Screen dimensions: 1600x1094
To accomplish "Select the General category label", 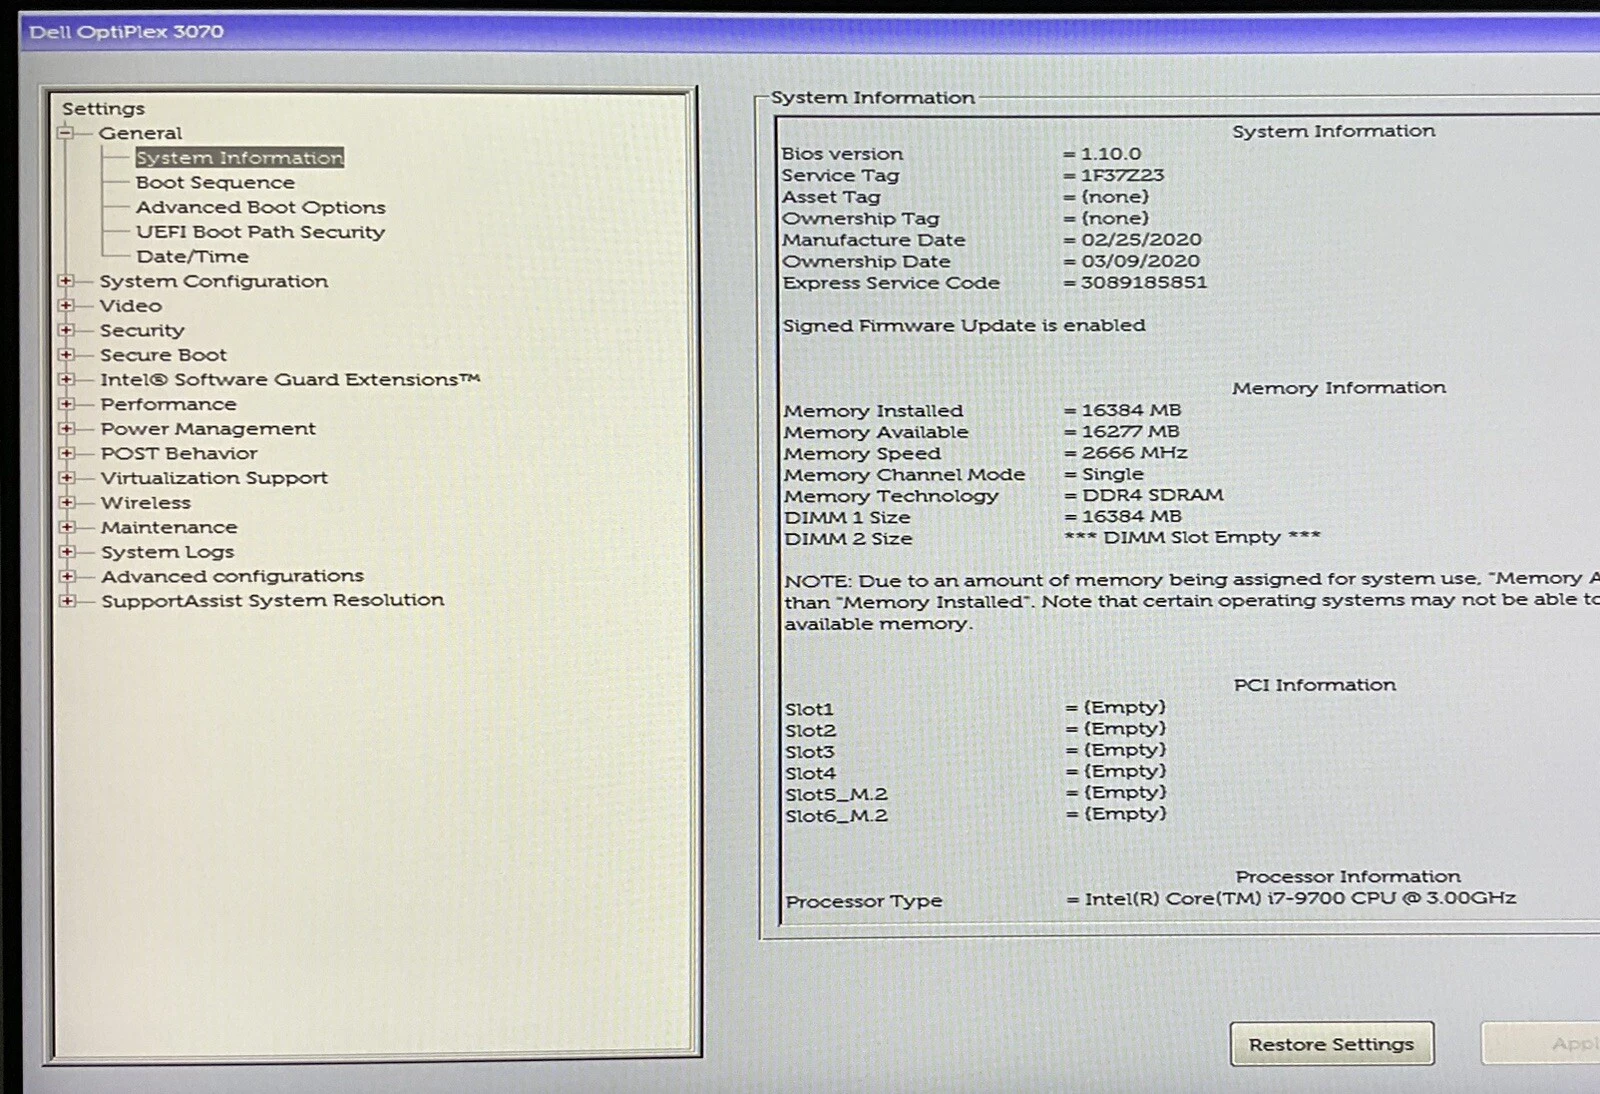I will click(x=140, y=132).
